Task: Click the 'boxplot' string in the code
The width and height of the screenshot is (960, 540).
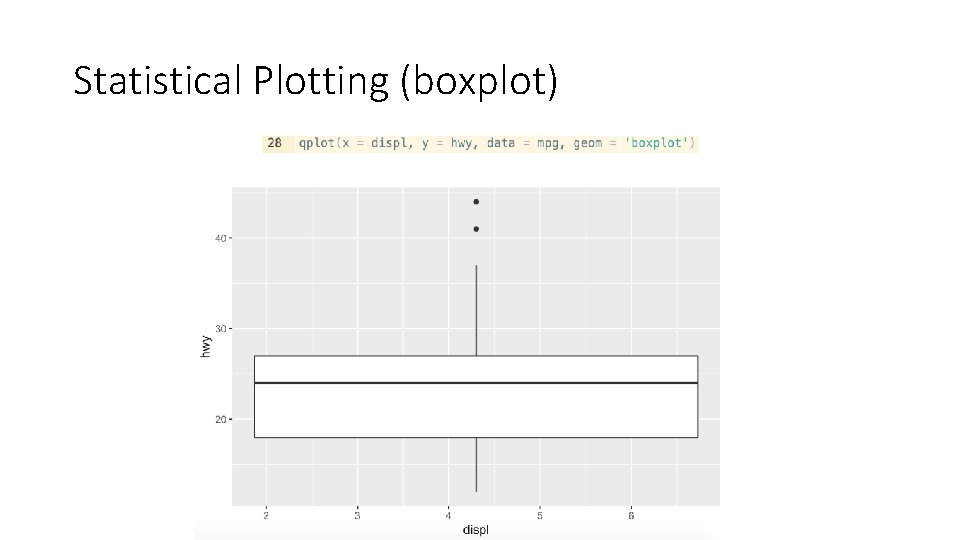Action: (658, 143)
